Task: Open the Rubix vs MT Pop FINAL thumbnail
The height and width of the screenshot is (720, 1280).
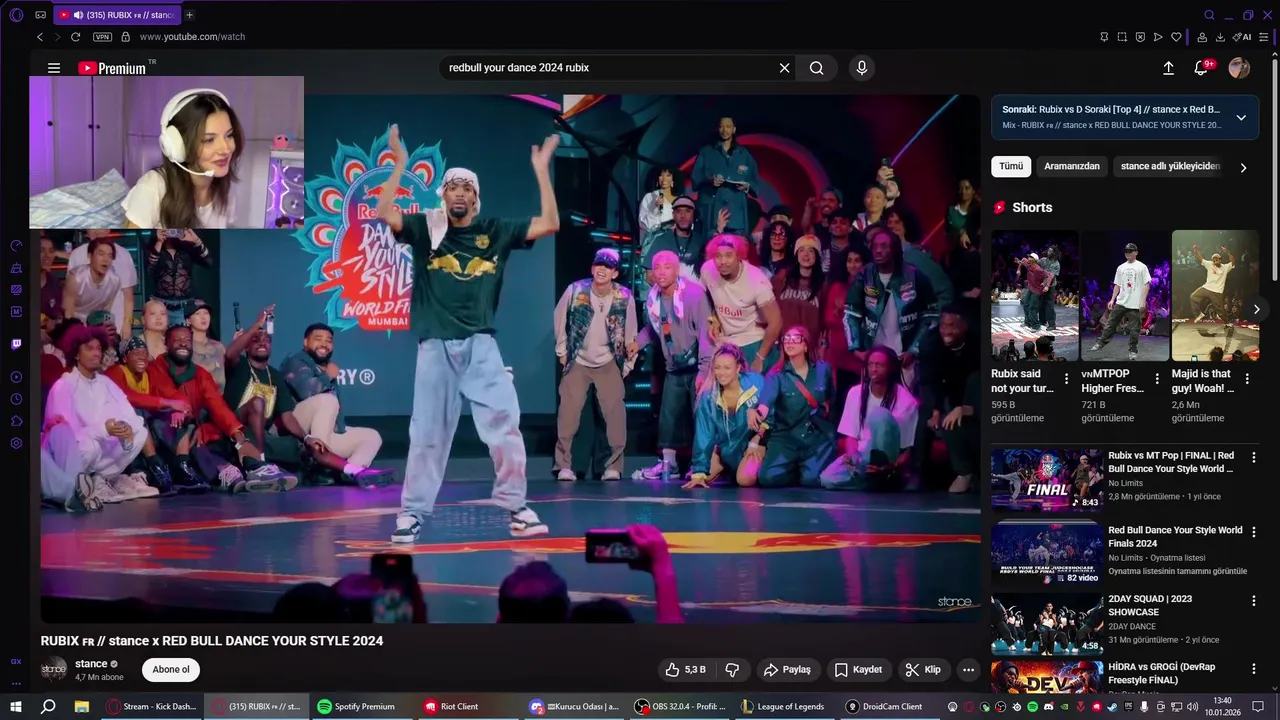Action: (1047, 480)
